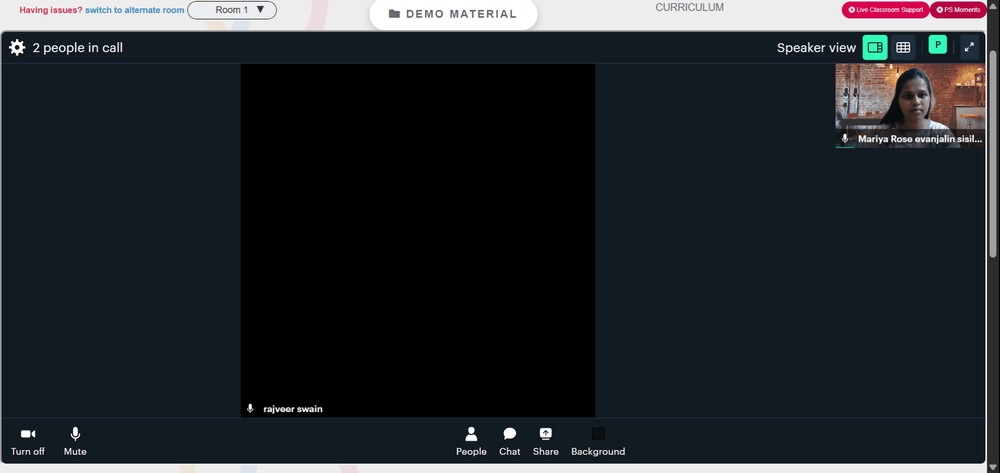
Task: Click switch to alternate room link
Action: [135, 10]
